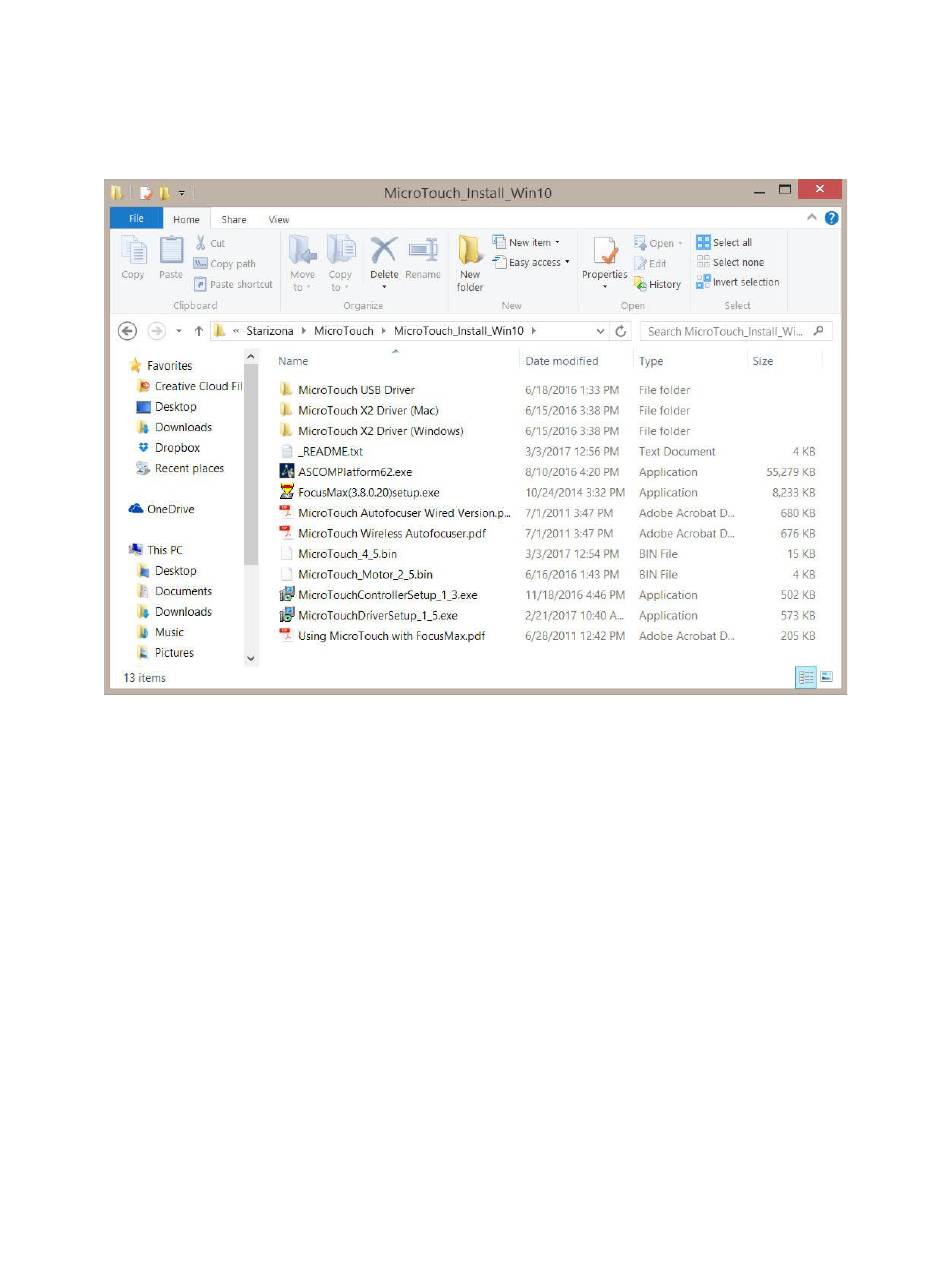Screen dimensions: 950x1284
Task: Open the View ribbon tab
Action: tap(279, 219)
